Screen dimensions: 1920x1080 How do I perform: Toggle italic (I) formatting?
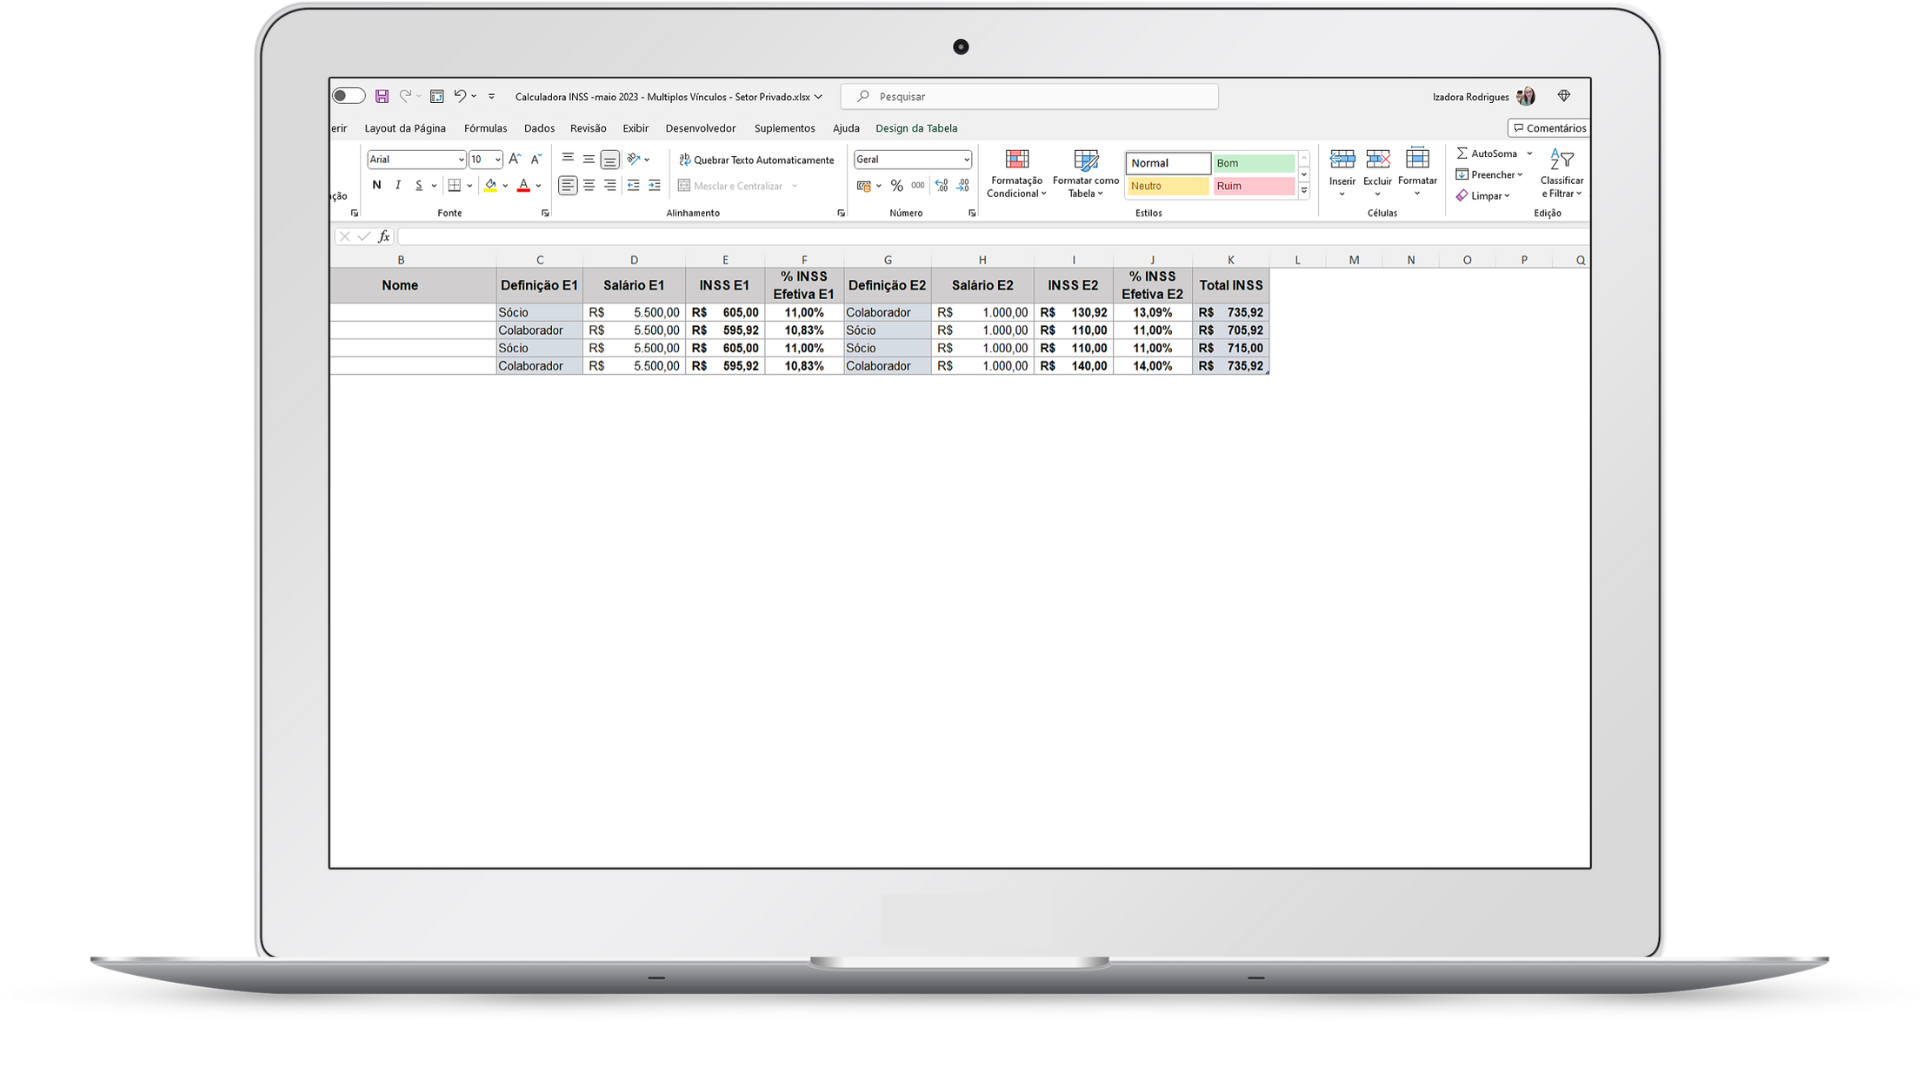click(x=398, y=185)
